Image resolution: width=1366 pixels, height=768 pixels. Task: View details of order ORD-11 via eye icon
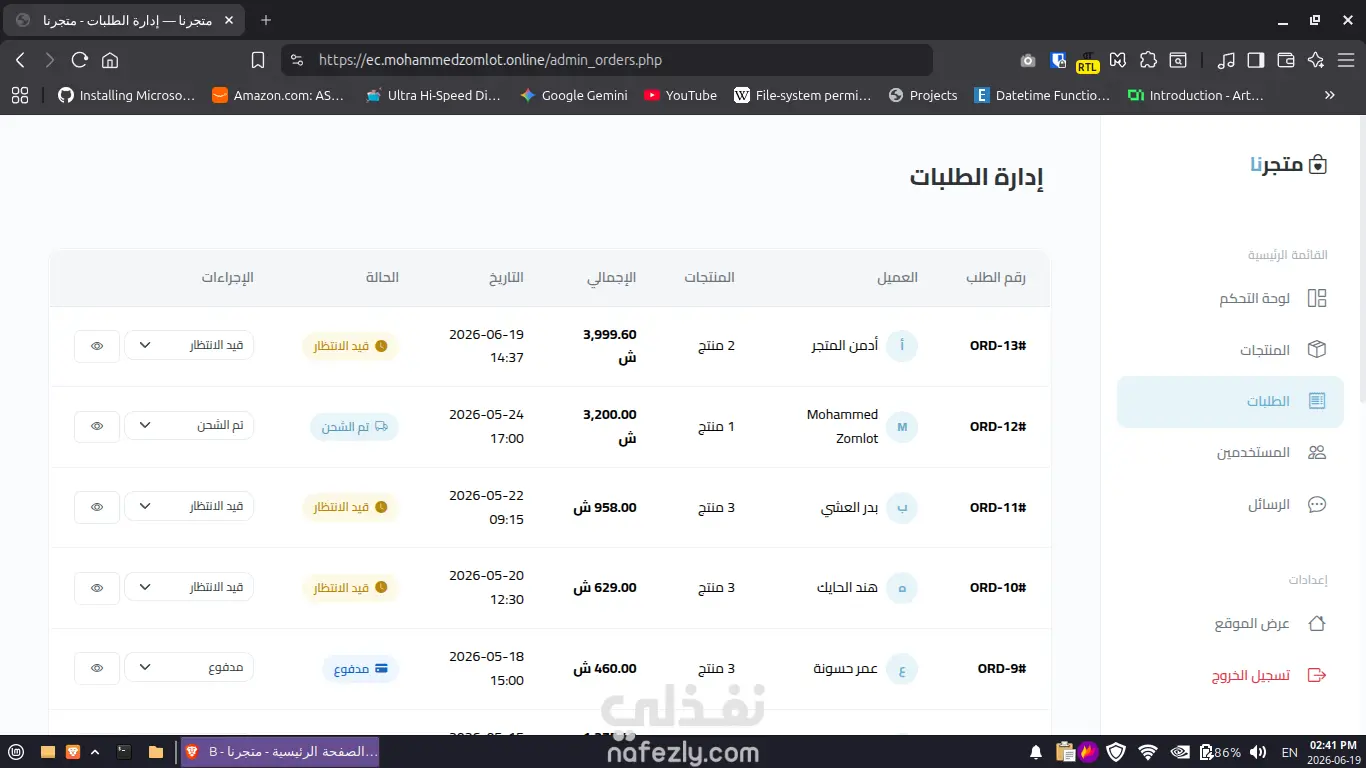[97, 507]
